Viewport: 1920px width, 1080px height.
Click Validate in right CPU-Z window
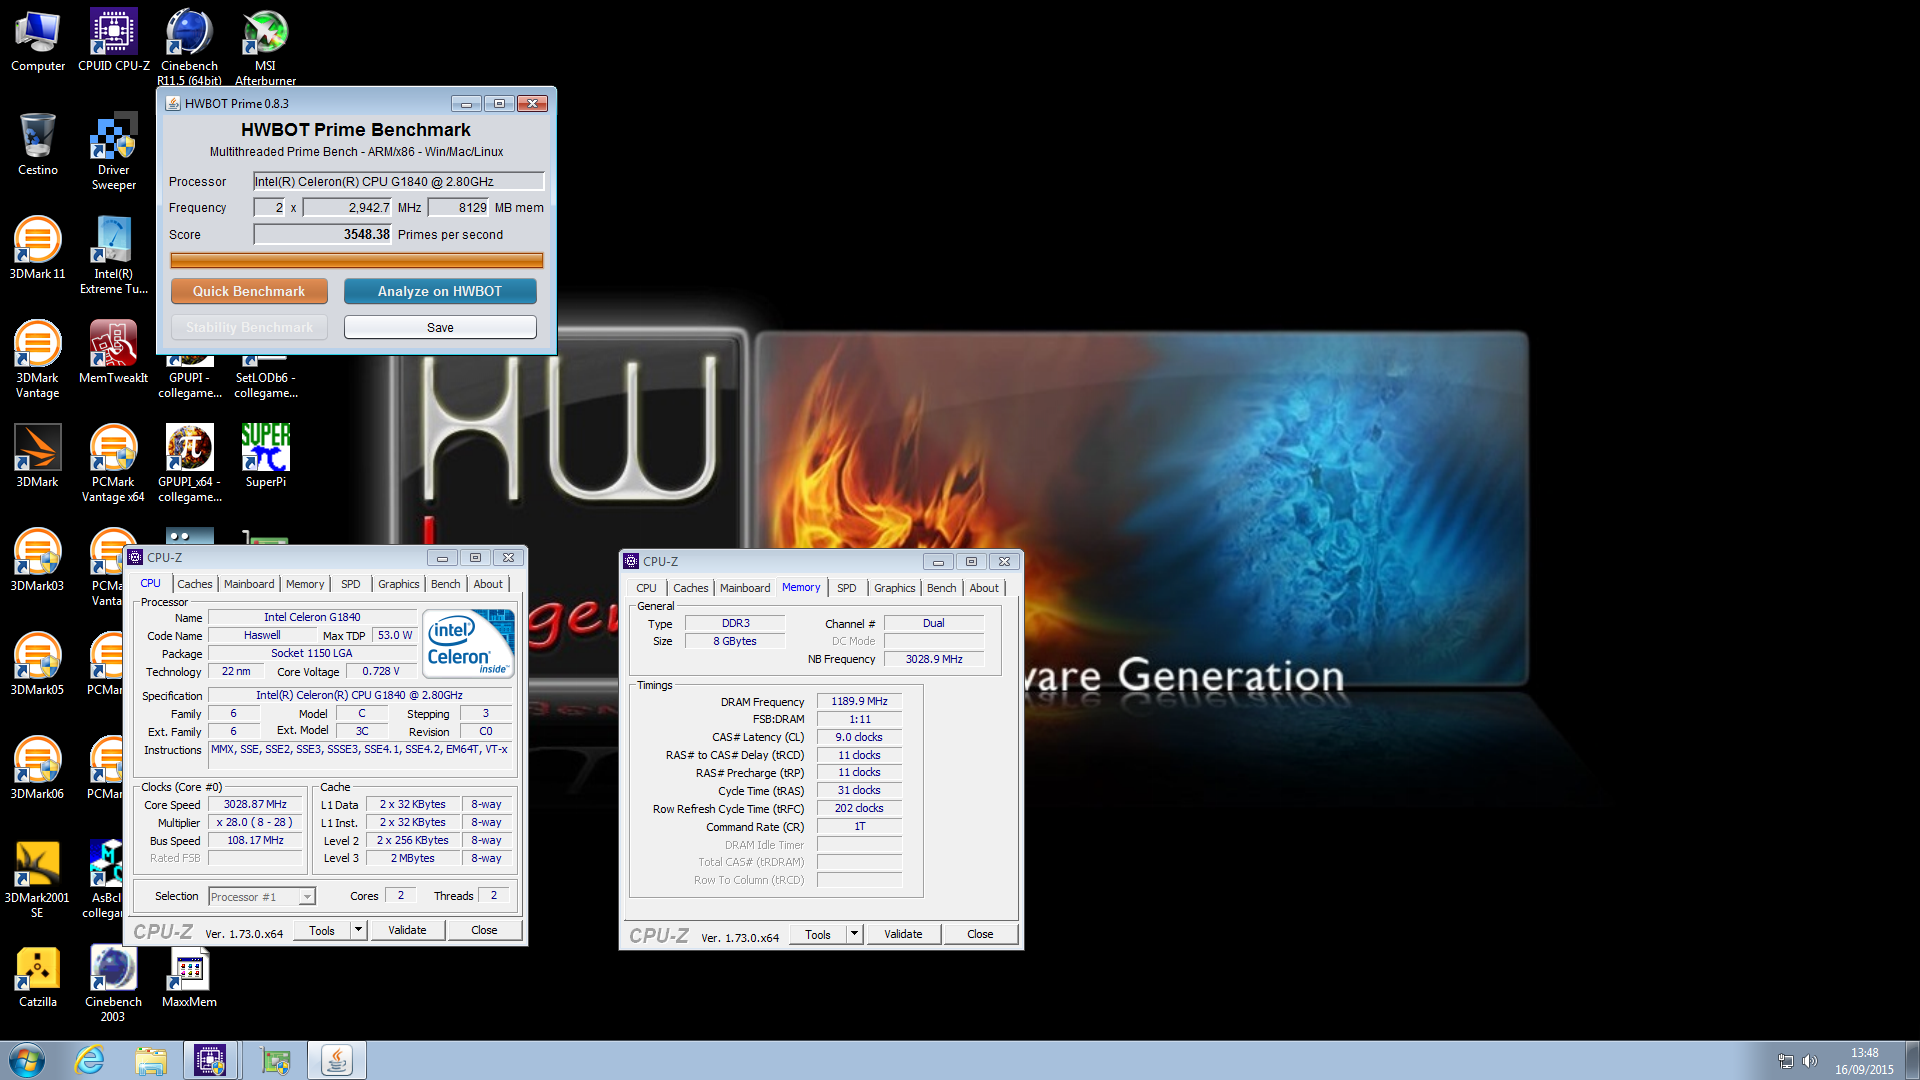tap(903, 934)
